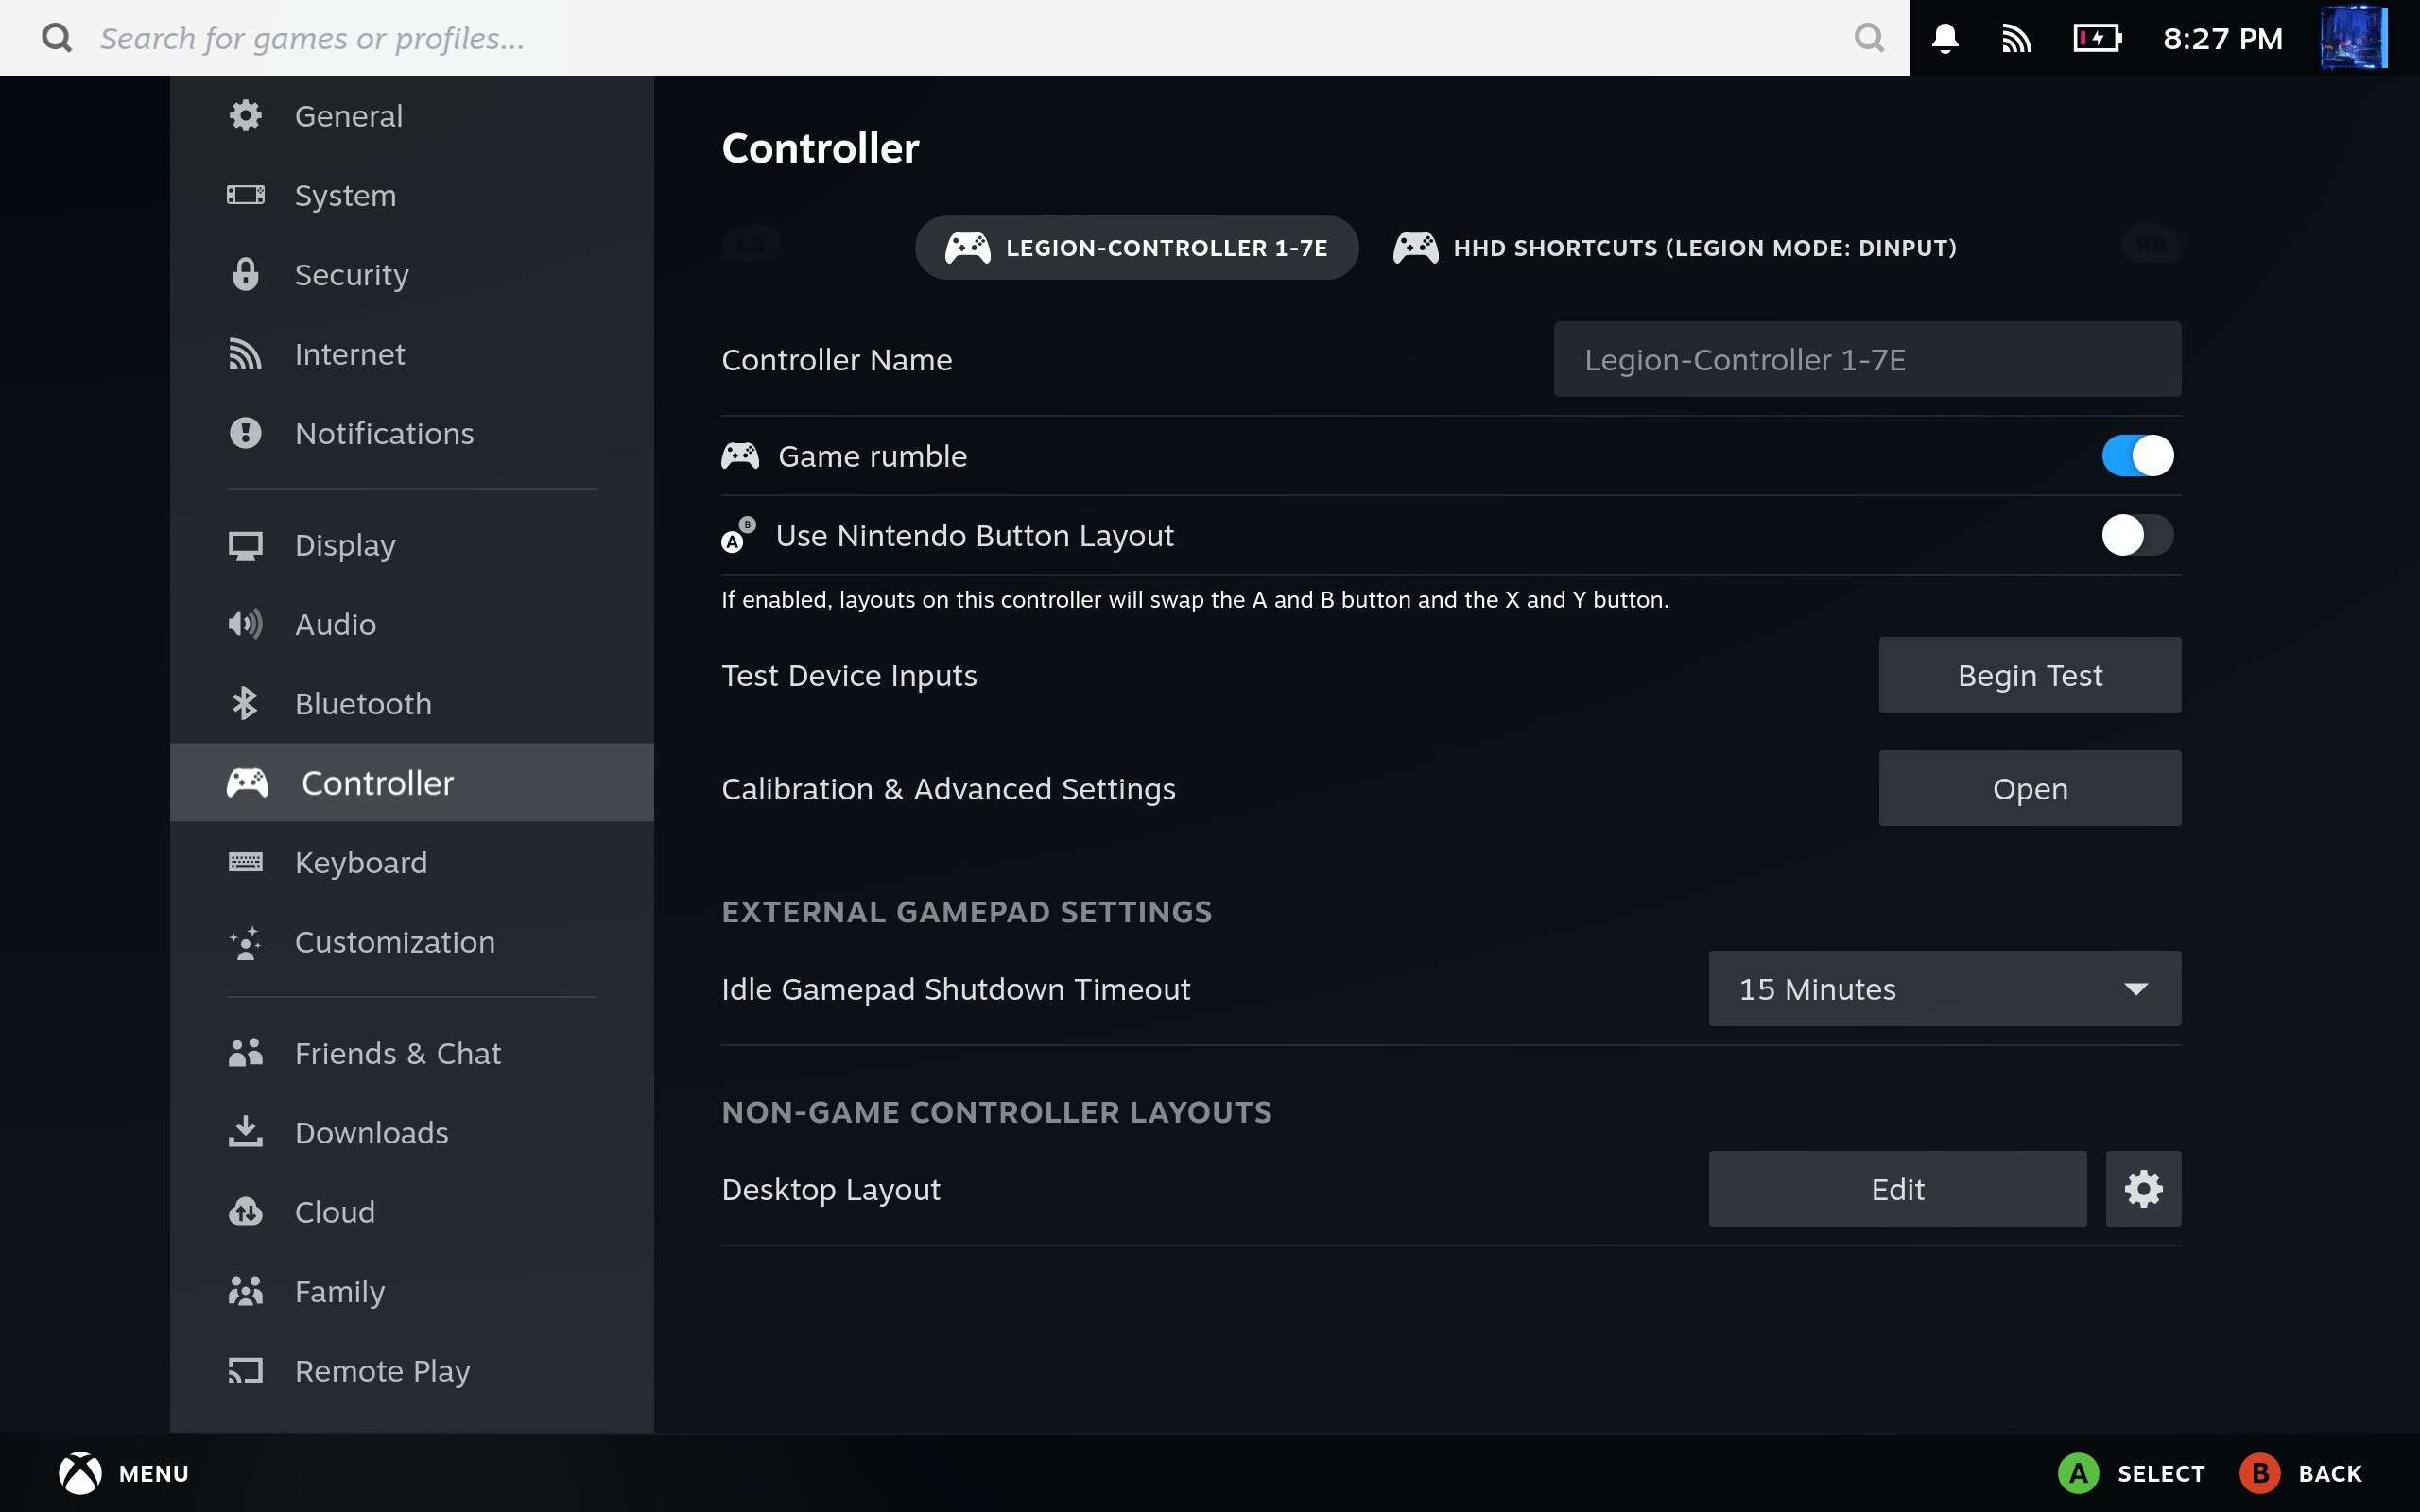2420x1512 pixels.
Task: Edit the Desktop Layout
Action: 1897,1189
